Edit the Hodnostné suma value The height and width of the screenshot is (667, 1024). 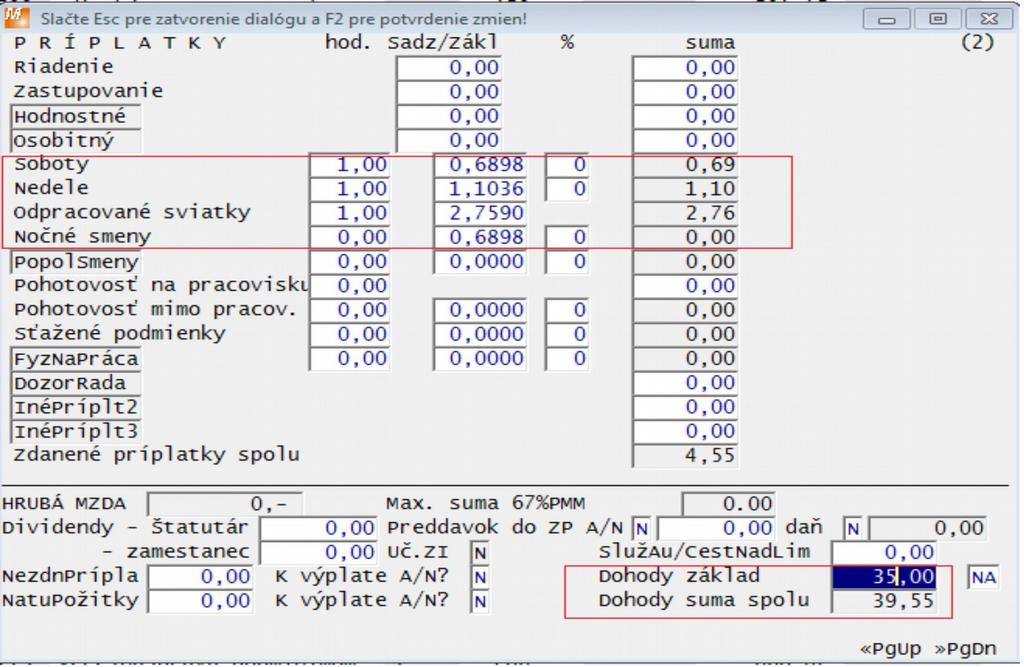pos(685,116)
